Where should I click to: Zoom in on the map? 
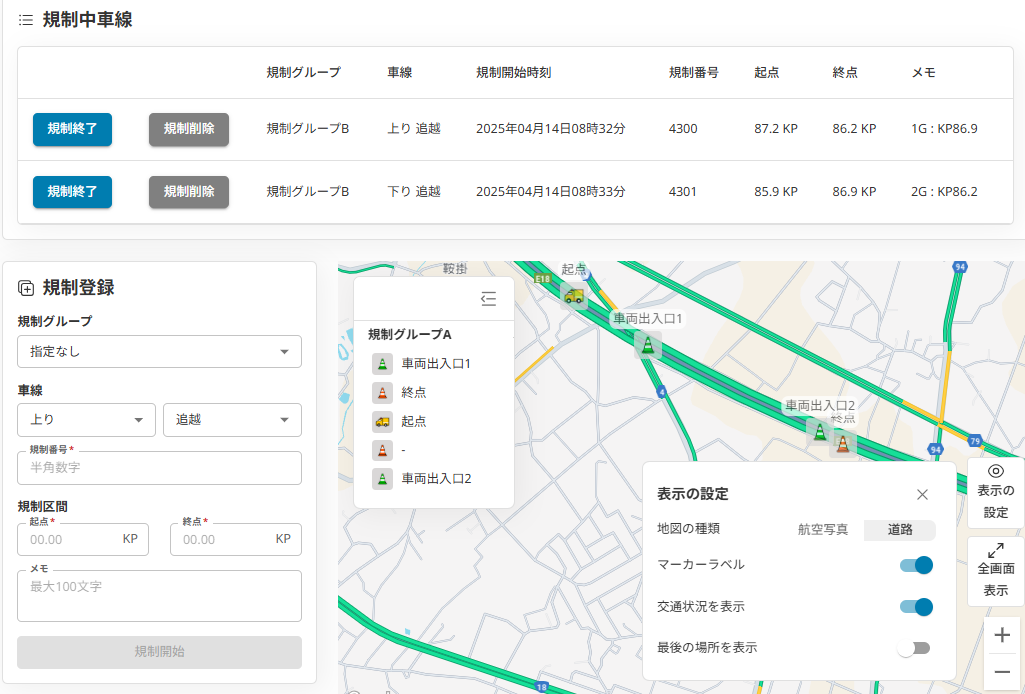click(1002, 635)
